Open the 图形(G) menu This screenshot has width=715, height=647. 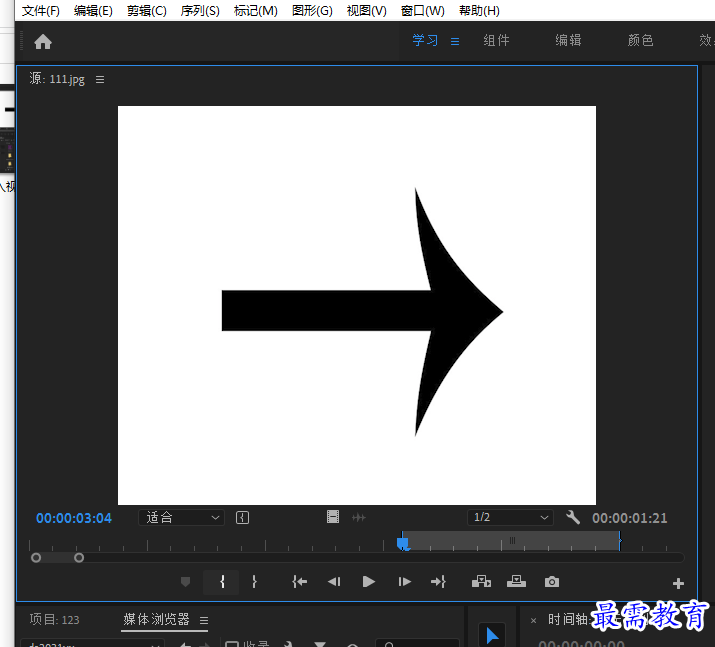point(312,10)
